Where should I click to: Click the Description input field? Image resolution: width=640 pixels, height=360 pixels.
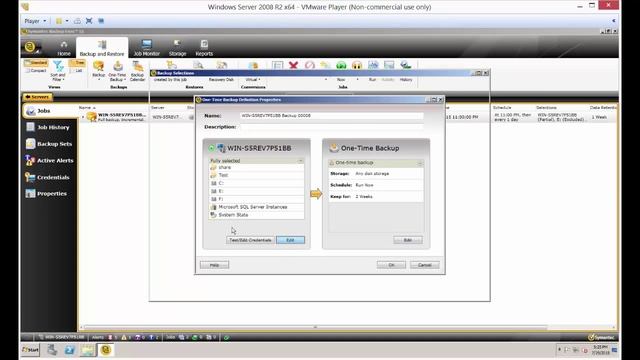pyautogui.click(x=331, y=127)
